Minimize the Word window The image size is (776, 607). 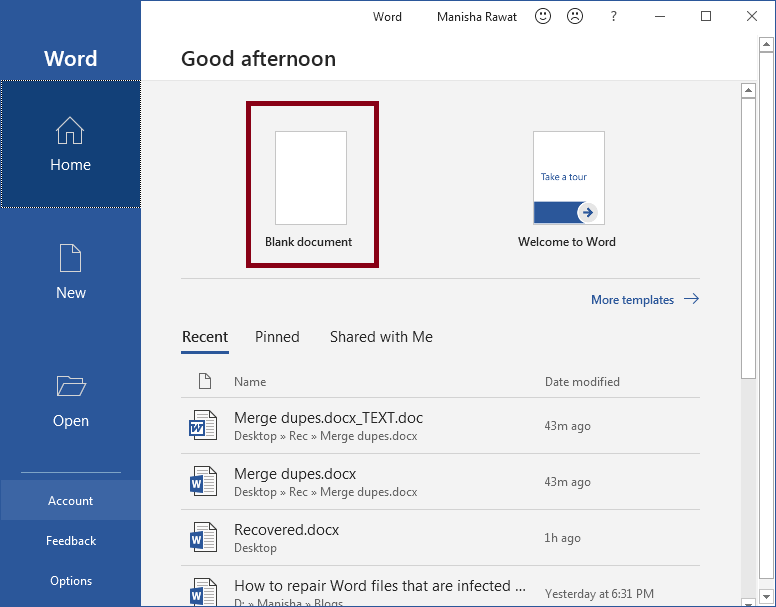click(660, 16)
